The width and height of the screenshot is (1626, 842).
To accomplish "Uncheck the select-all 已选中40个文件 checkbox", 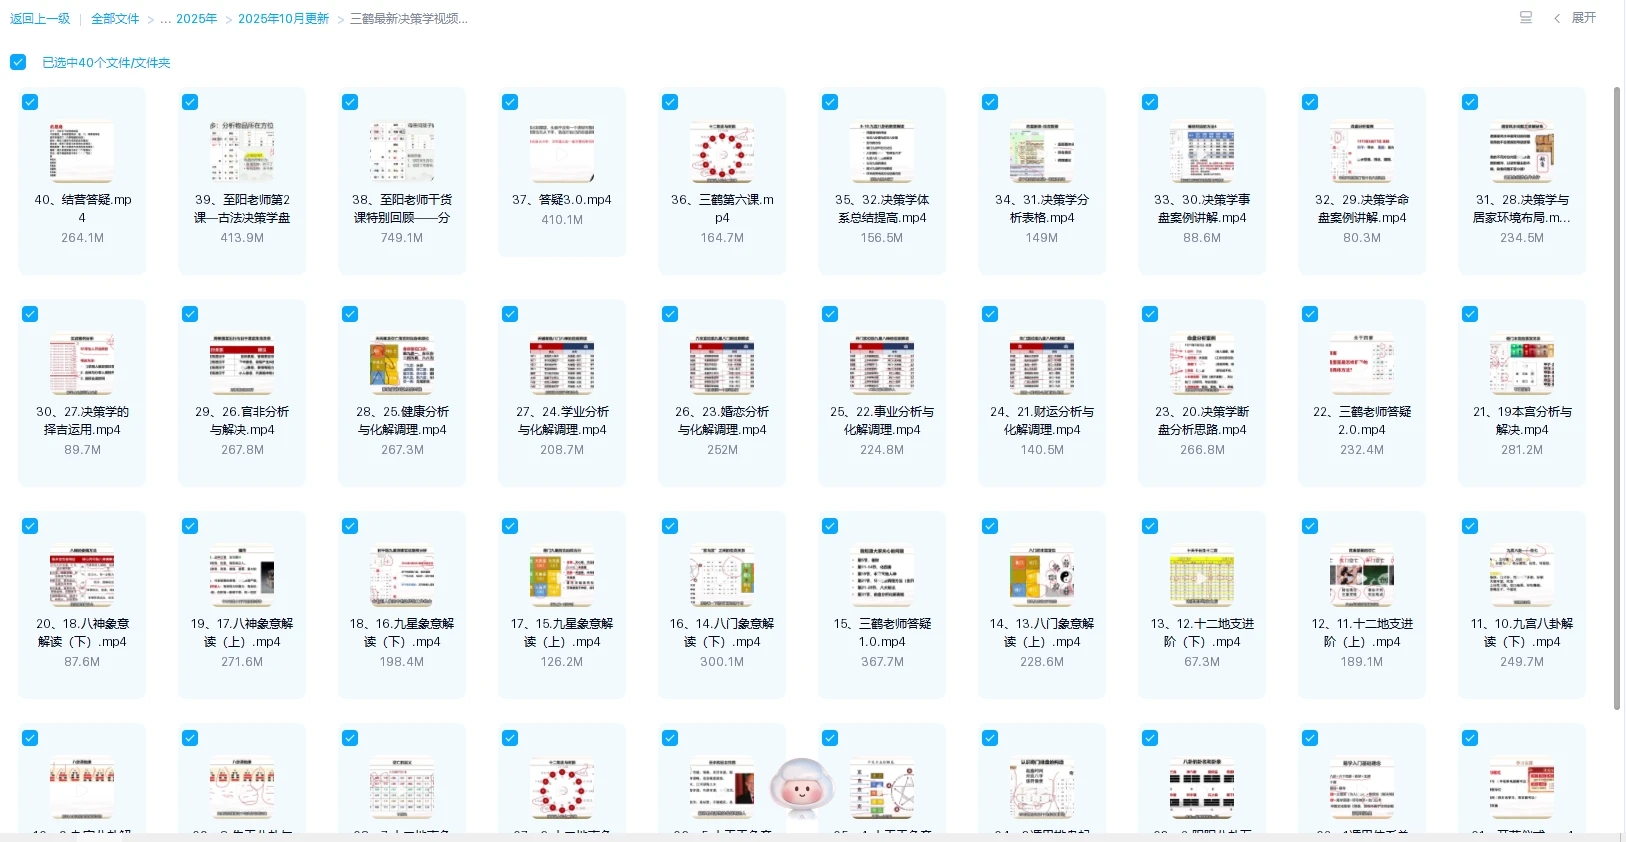I will pyautogui.click(x=18, y=62).
